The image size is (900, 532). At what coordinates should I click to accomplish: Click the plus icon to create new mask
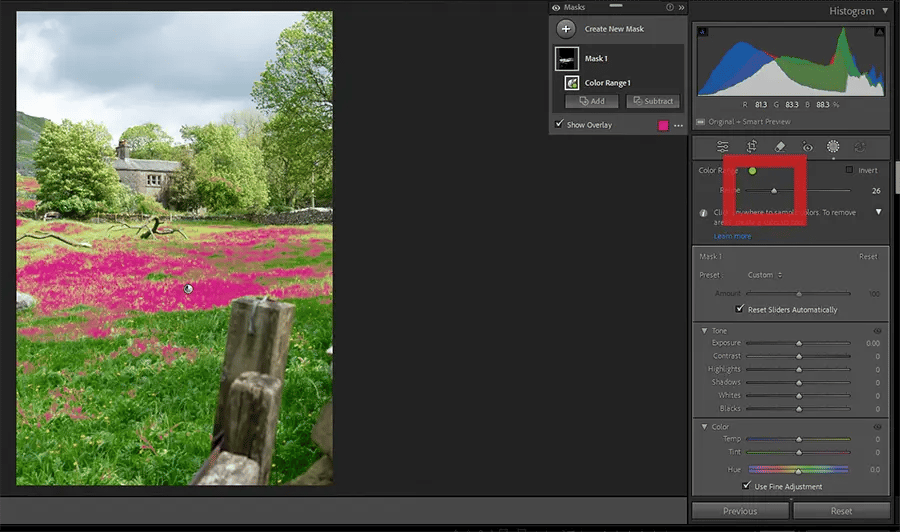coord(566,29)
